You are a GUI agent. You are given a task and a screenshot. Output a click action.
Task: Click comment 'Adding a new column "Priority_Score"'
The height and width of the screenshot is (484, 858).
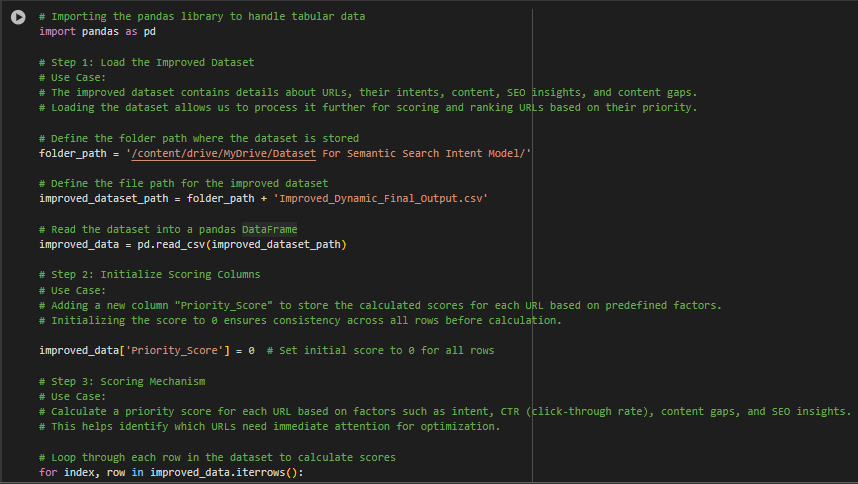[x=380, y=305]
